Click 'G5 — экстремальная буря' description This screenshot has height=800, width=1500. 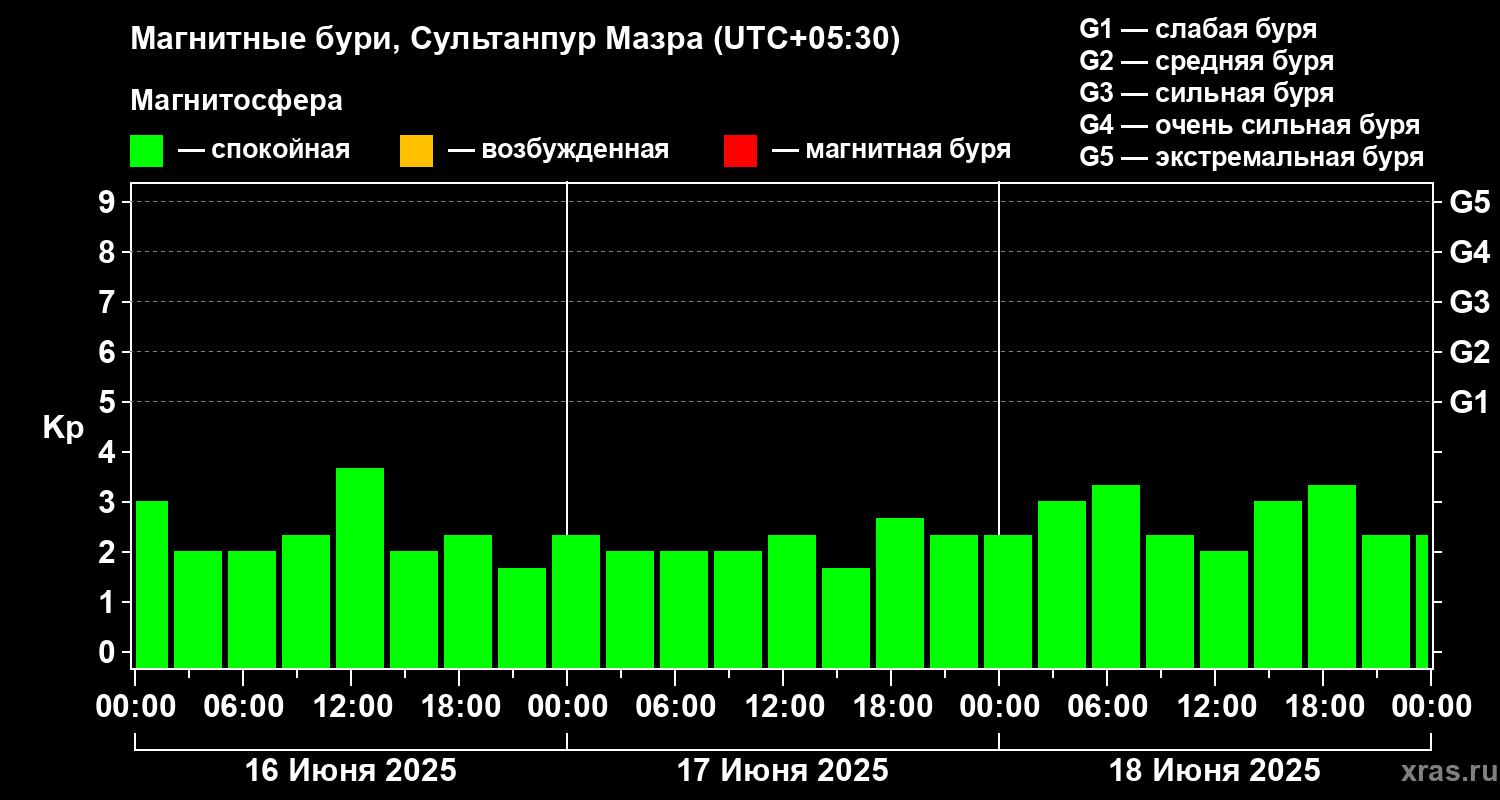point(1252,157)
